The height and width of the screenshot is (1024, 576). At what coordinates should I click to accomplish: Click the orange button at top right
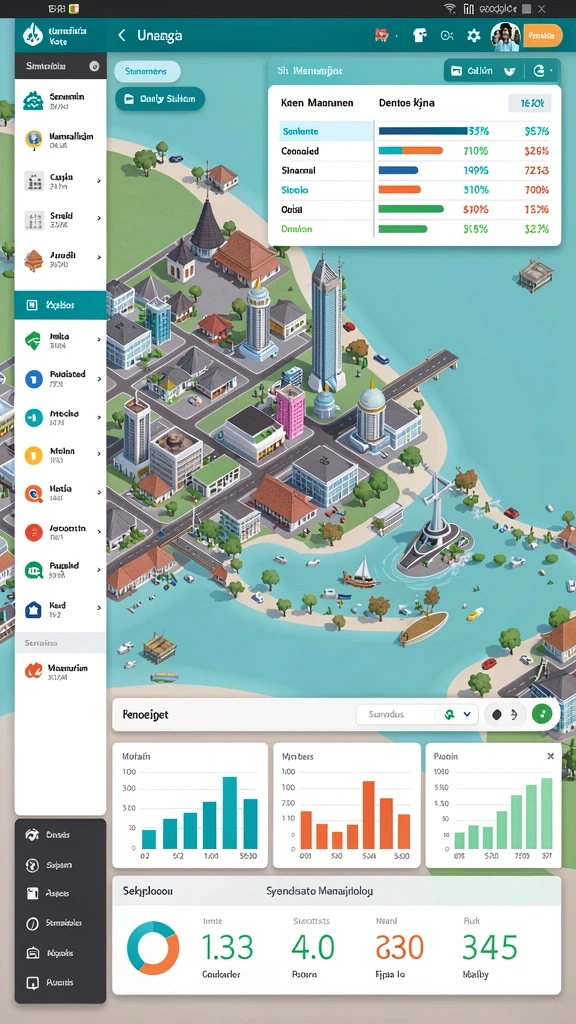(x=543, y=35)
